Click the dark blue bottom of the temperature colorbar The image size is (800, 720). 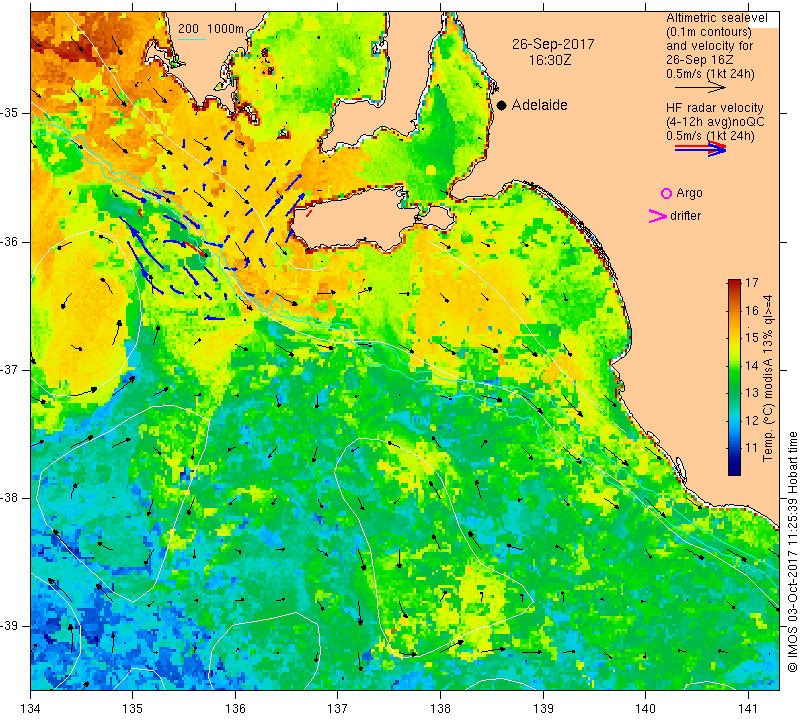point(734,470)
